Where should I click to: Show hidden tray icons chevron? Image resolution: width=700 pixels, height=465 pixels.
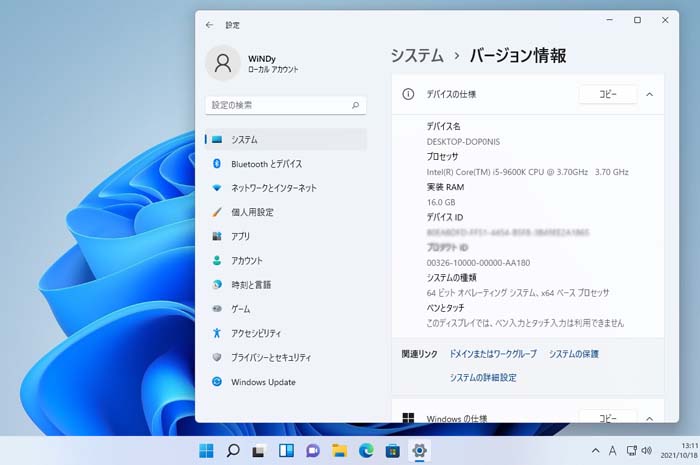click(x=596, y=451)
